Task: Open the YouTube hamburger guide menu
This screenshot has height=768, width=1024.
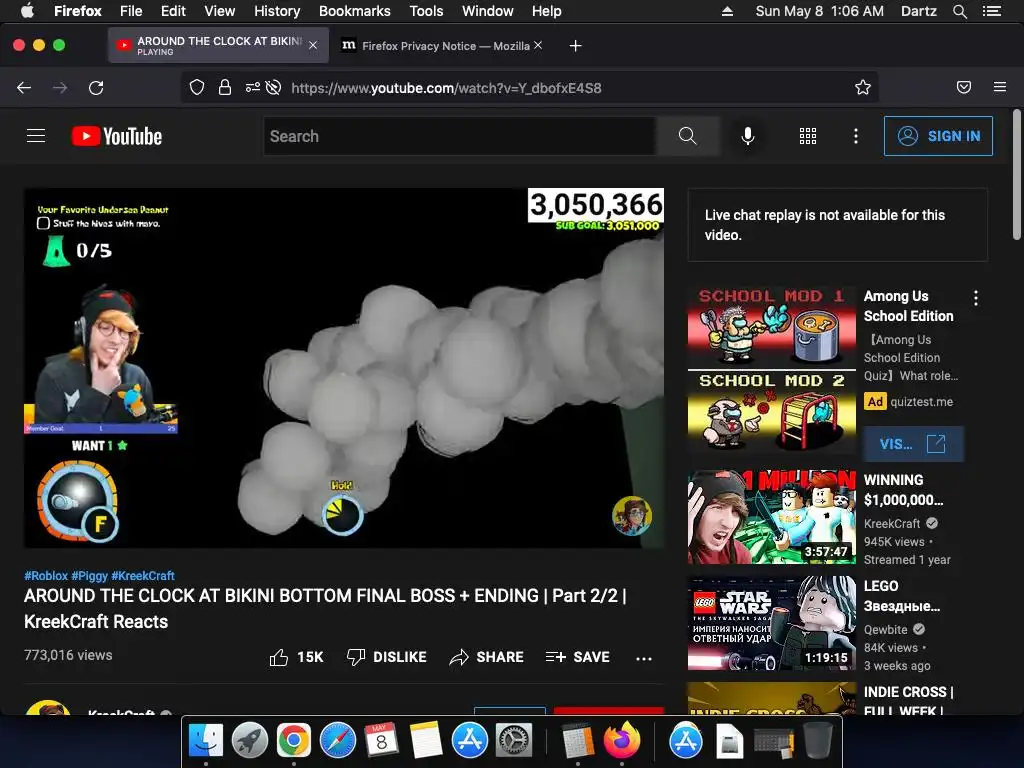Action: 36,136
